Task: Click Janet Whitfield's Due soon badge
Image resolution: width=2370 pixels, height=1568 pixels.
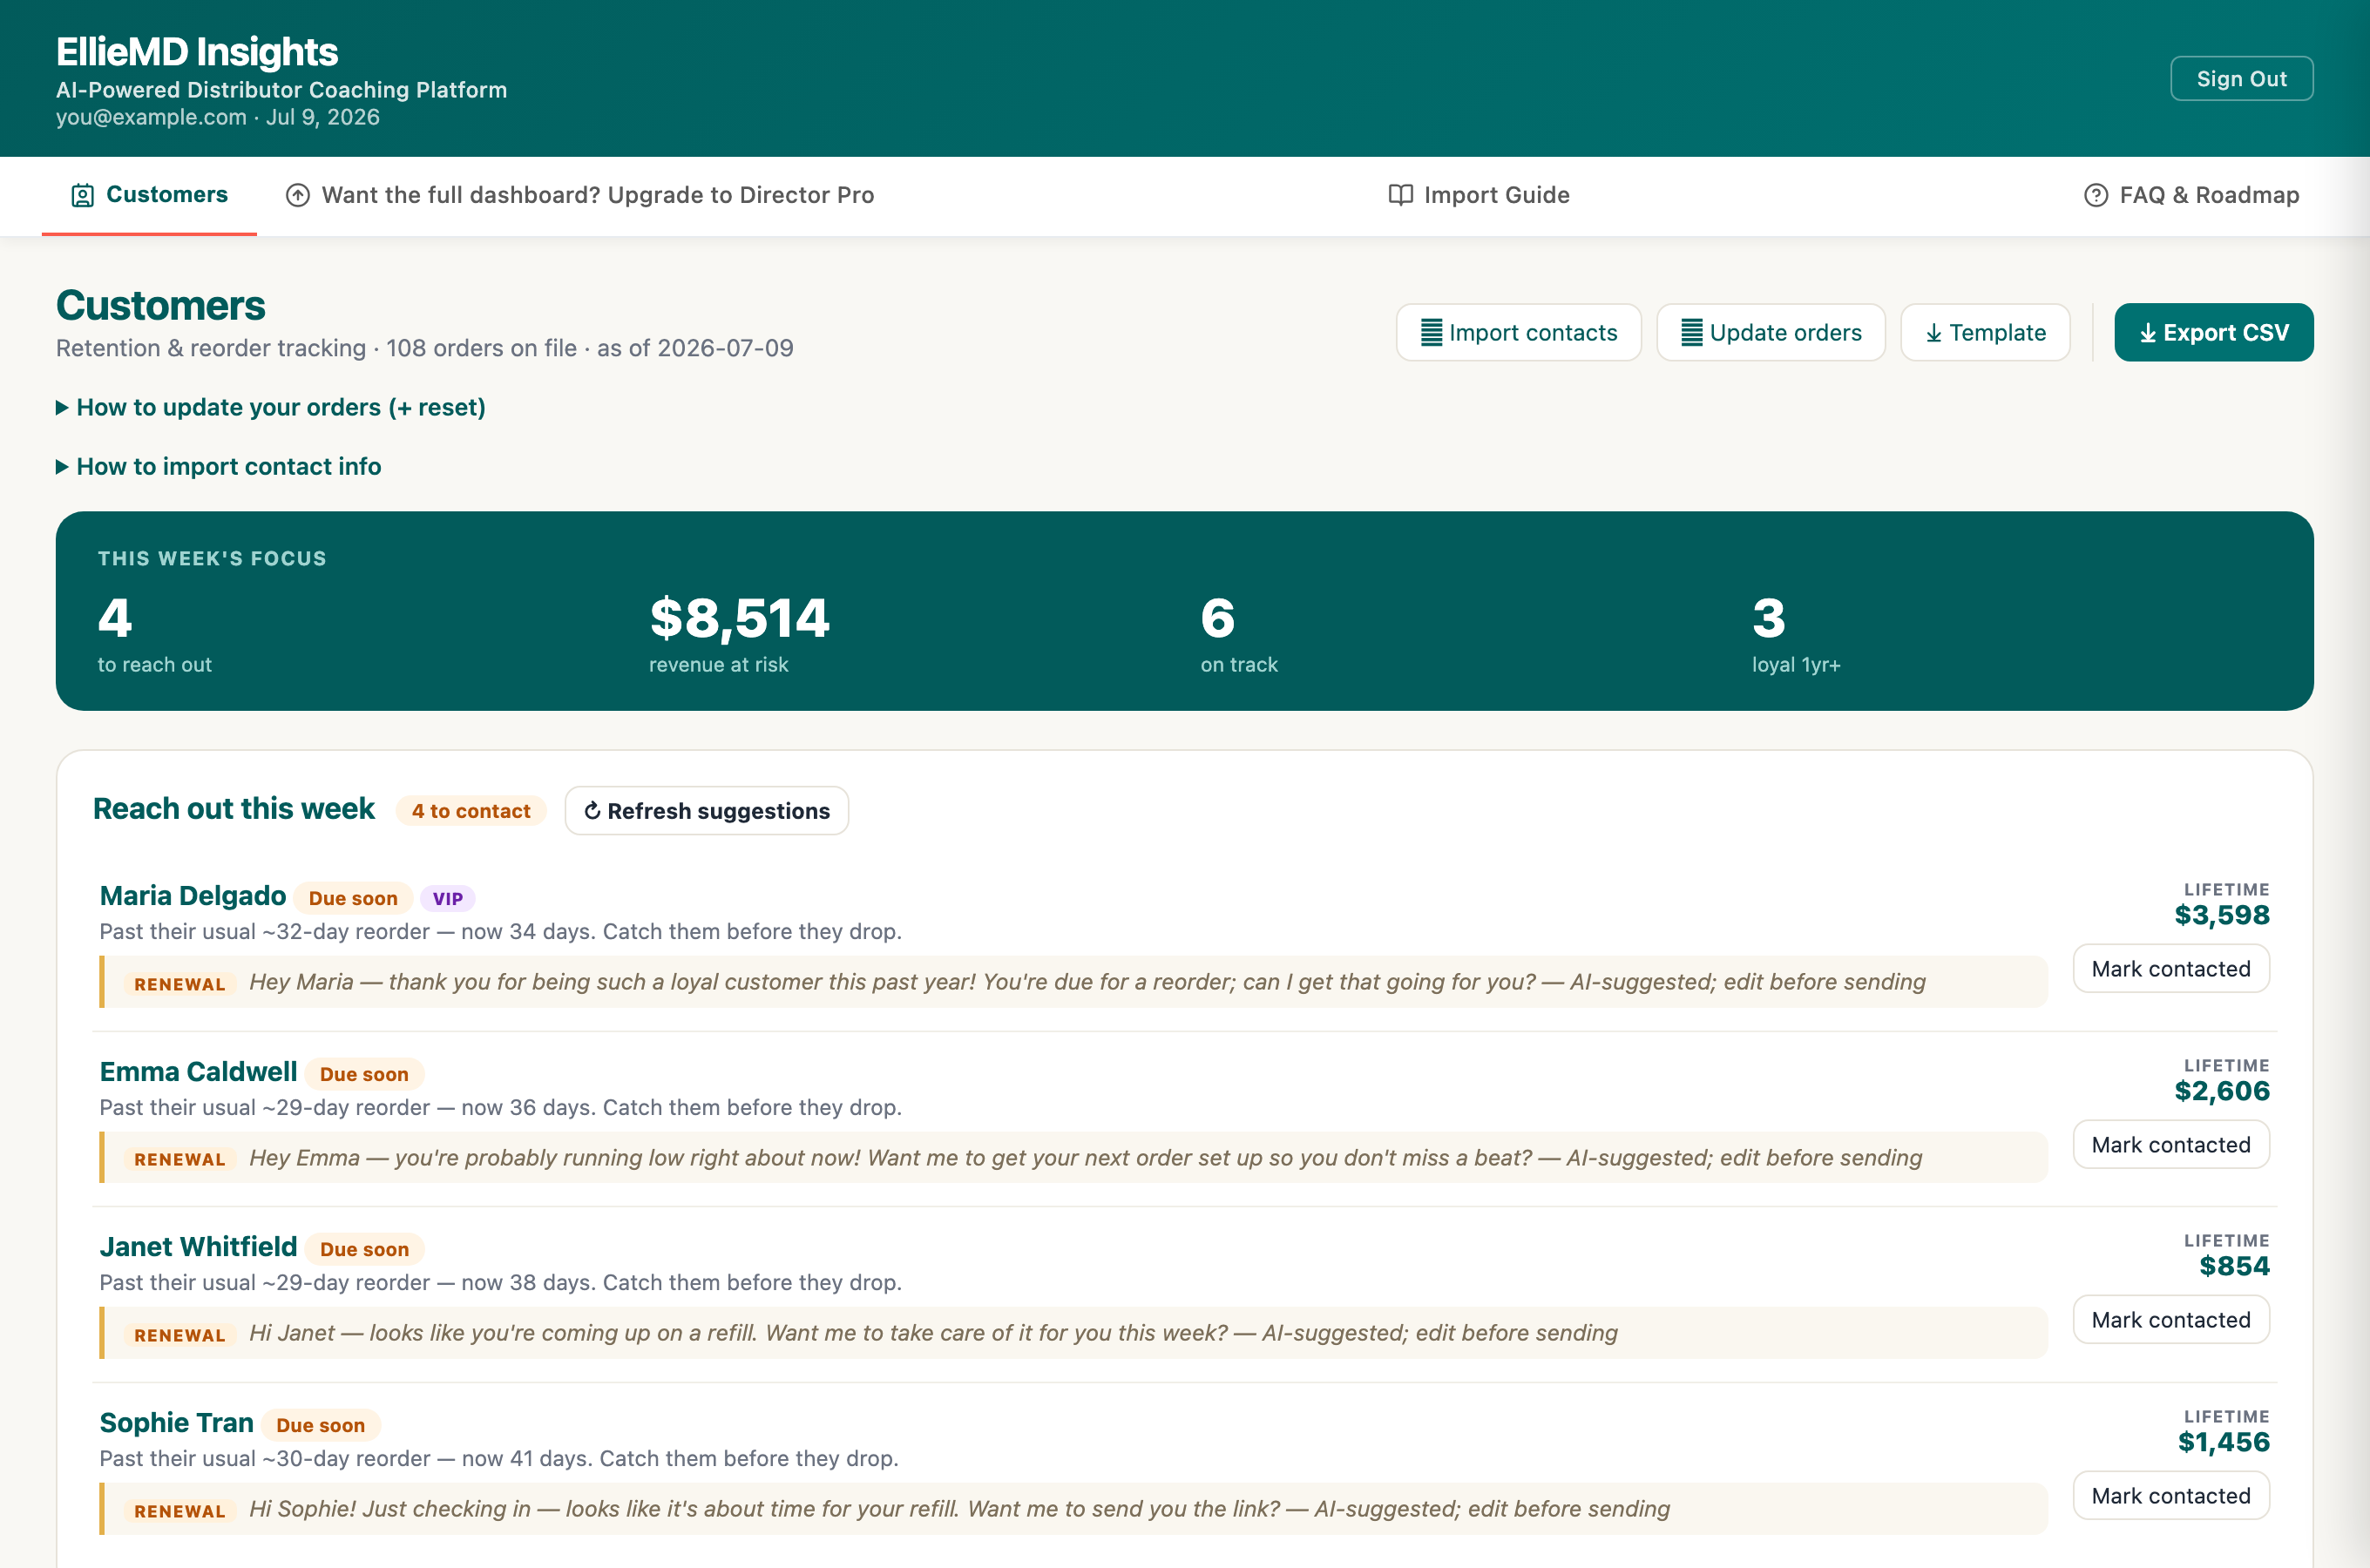Action: [364, 1249]
